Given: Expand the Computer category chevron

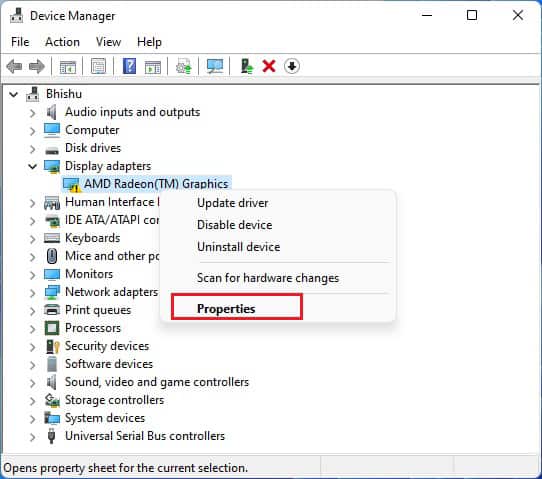Looking at the screenshot, I should 32,131.
